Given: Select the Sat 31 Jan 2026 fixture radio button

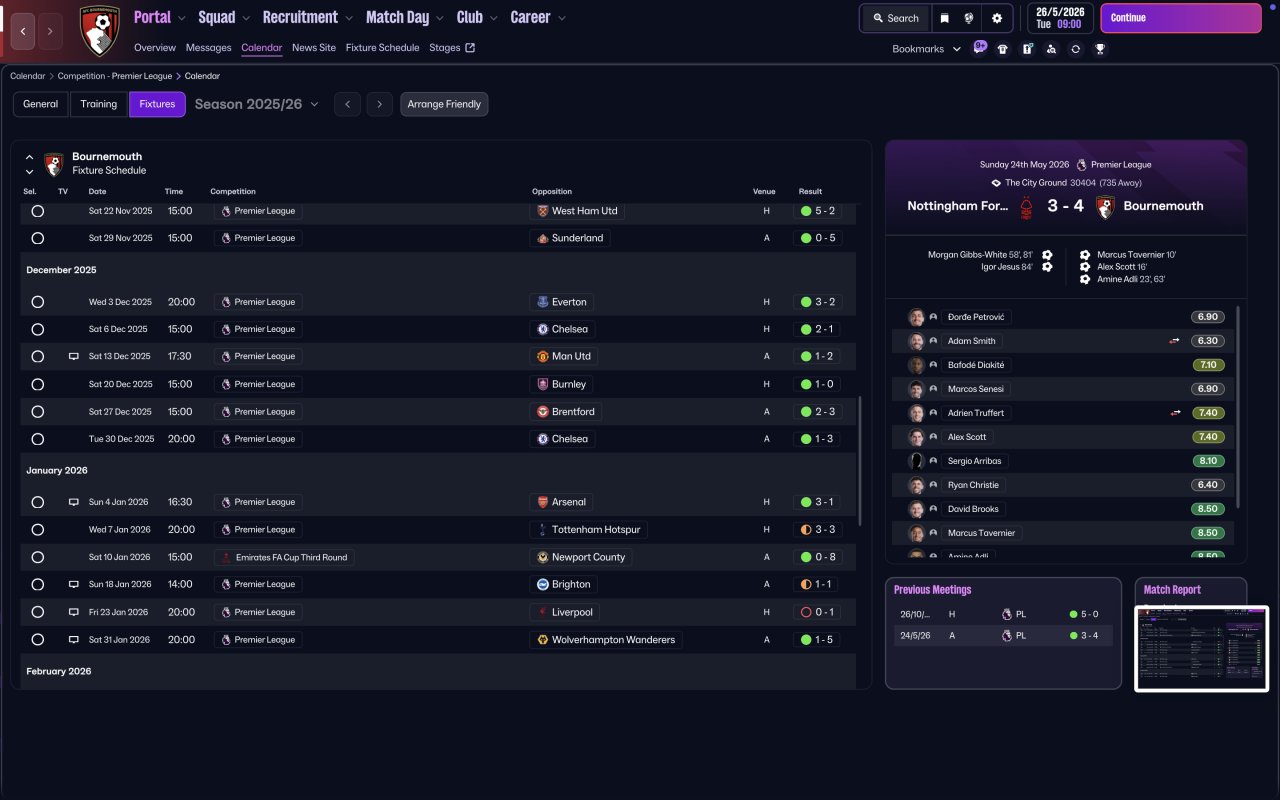Looking at the screenshot, I should coord(38,640).
